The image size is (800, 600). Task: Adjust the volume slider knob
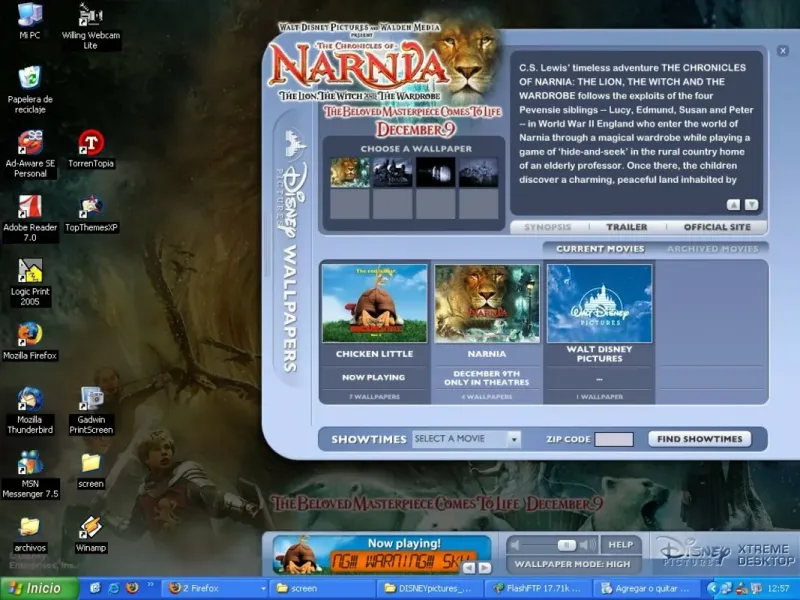tap(566, 545)
